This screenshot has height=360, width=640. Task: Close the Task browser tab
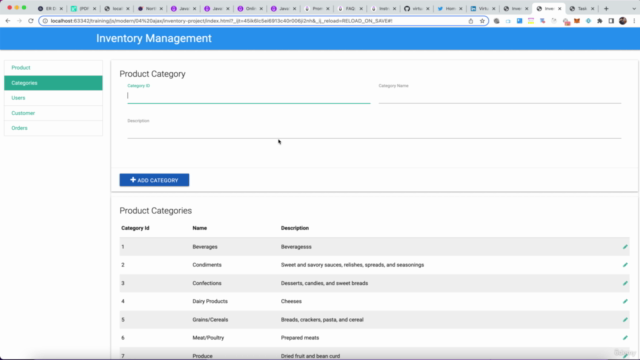tap(593, 9)
